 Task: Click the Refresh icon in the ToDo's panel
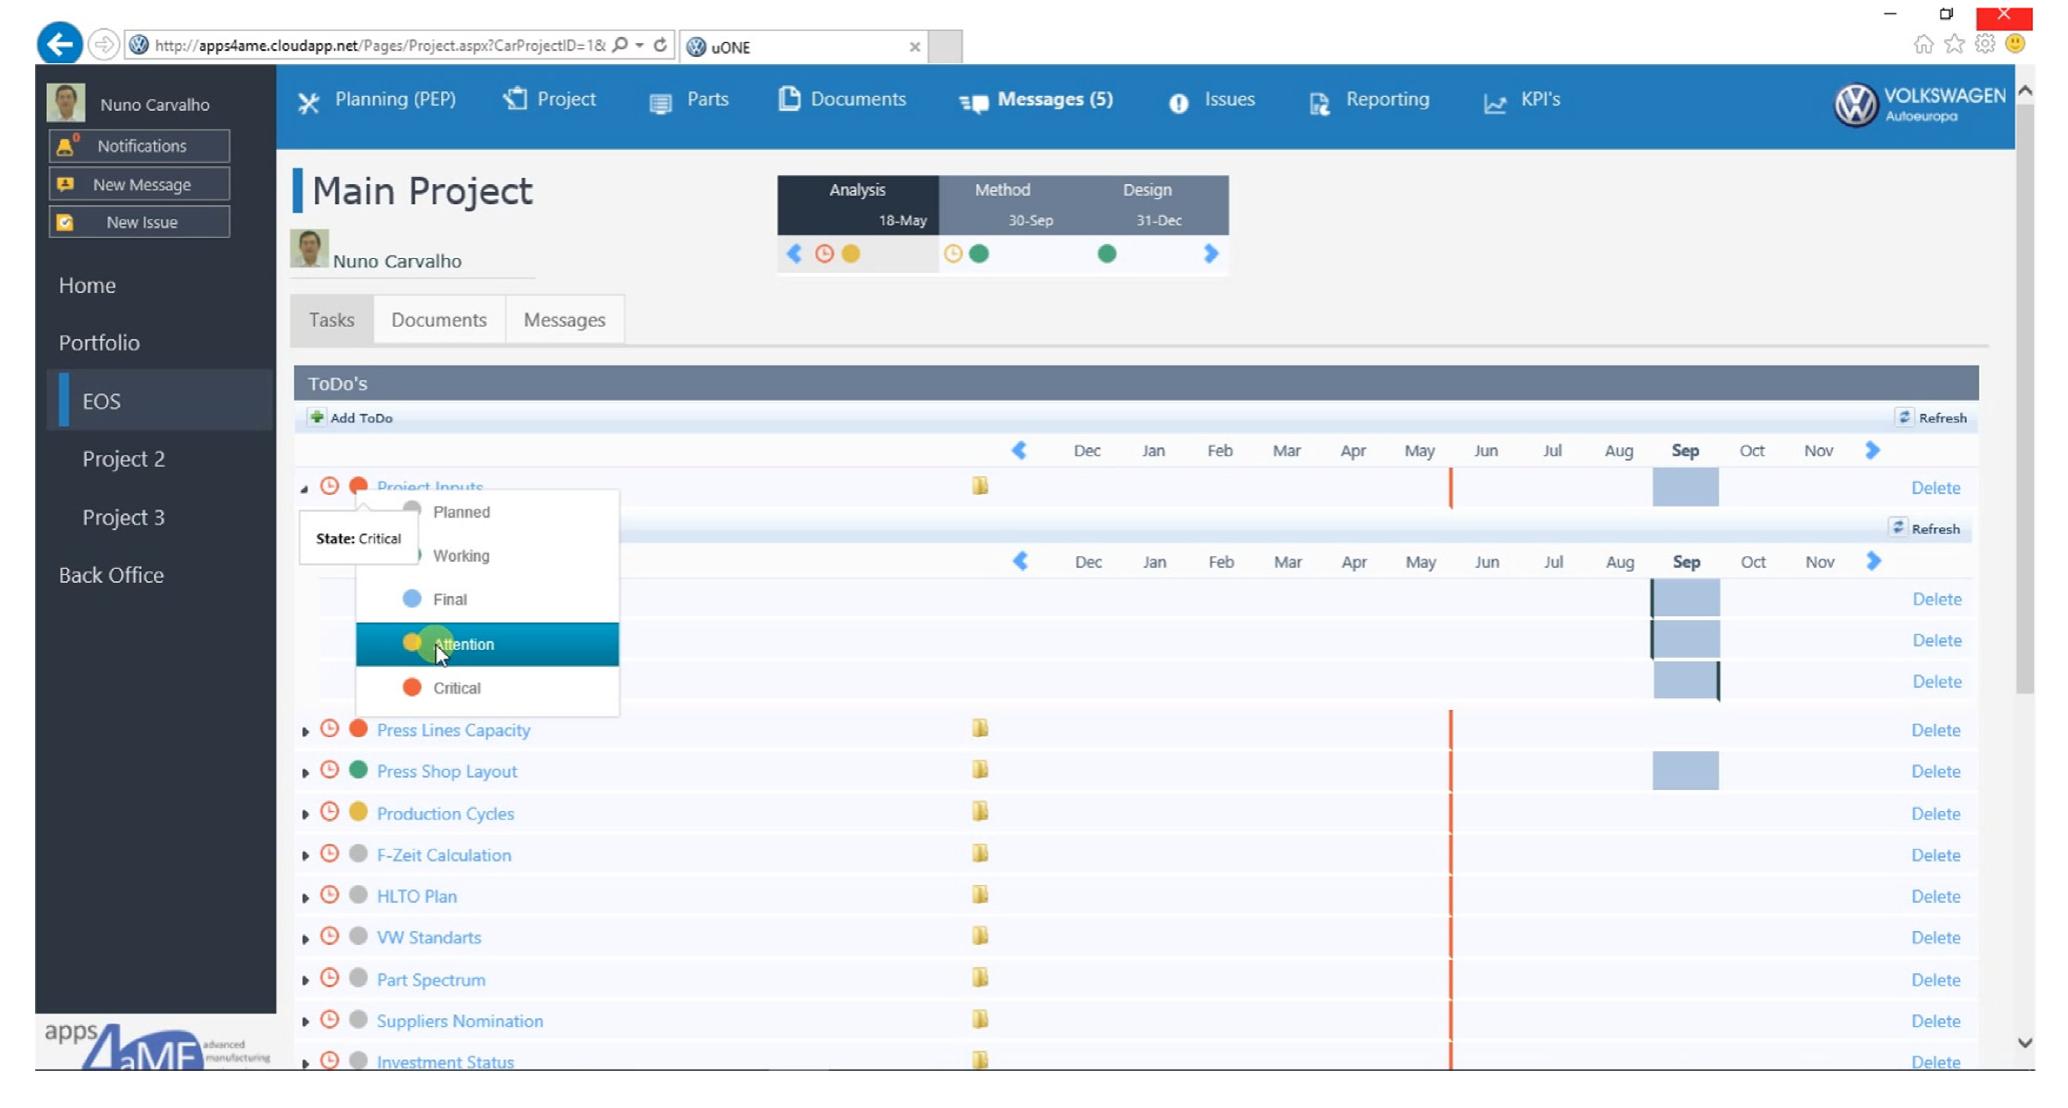point(1906,418)
